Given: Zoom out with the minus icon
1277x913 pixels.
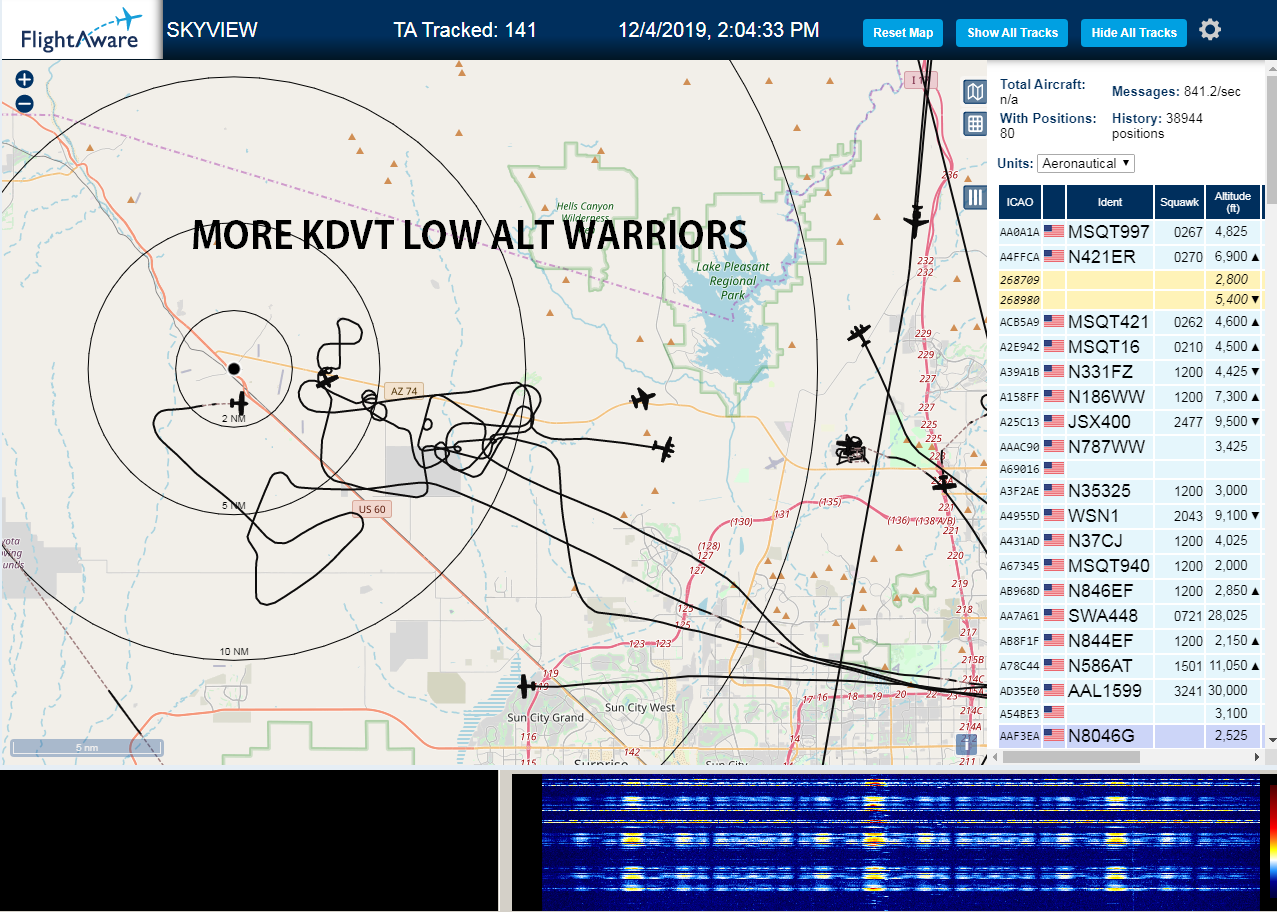Looking at the screenshot, I should (25, 103).
